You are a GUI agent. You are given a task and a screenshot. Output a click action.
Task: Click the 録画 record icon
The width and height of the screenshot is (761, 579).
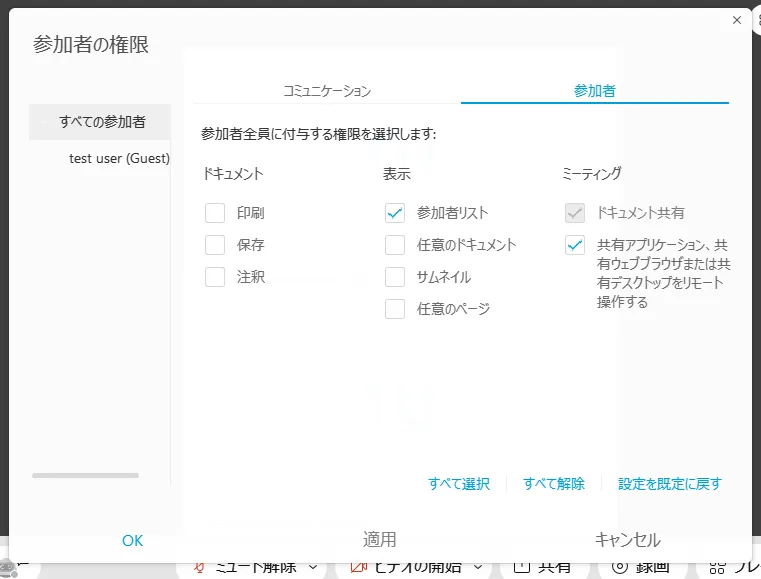(620, 568)
